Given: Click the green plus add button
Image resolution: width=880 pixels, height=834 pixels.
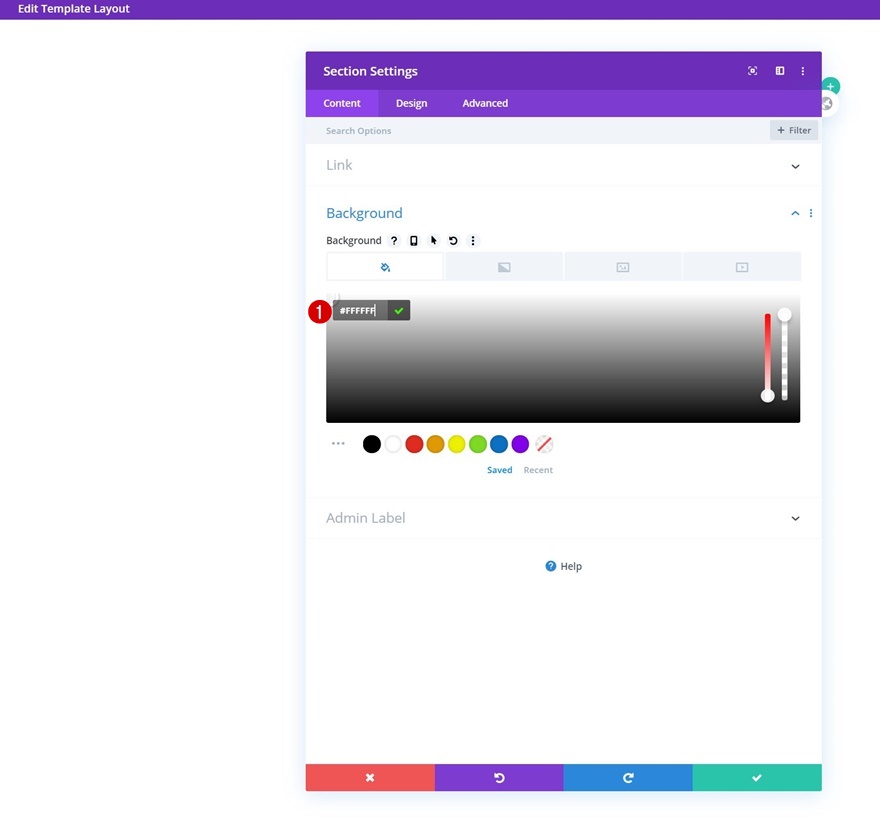Looking at the screenshot, I should [831, 86].
